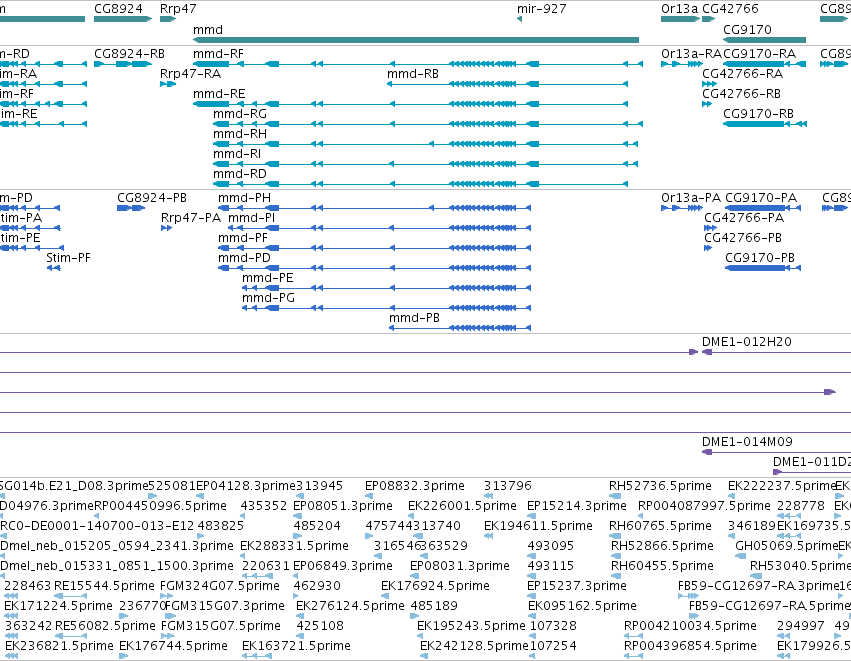Click the EP15237.3prime EST label
851x661 pixels.
577,586
